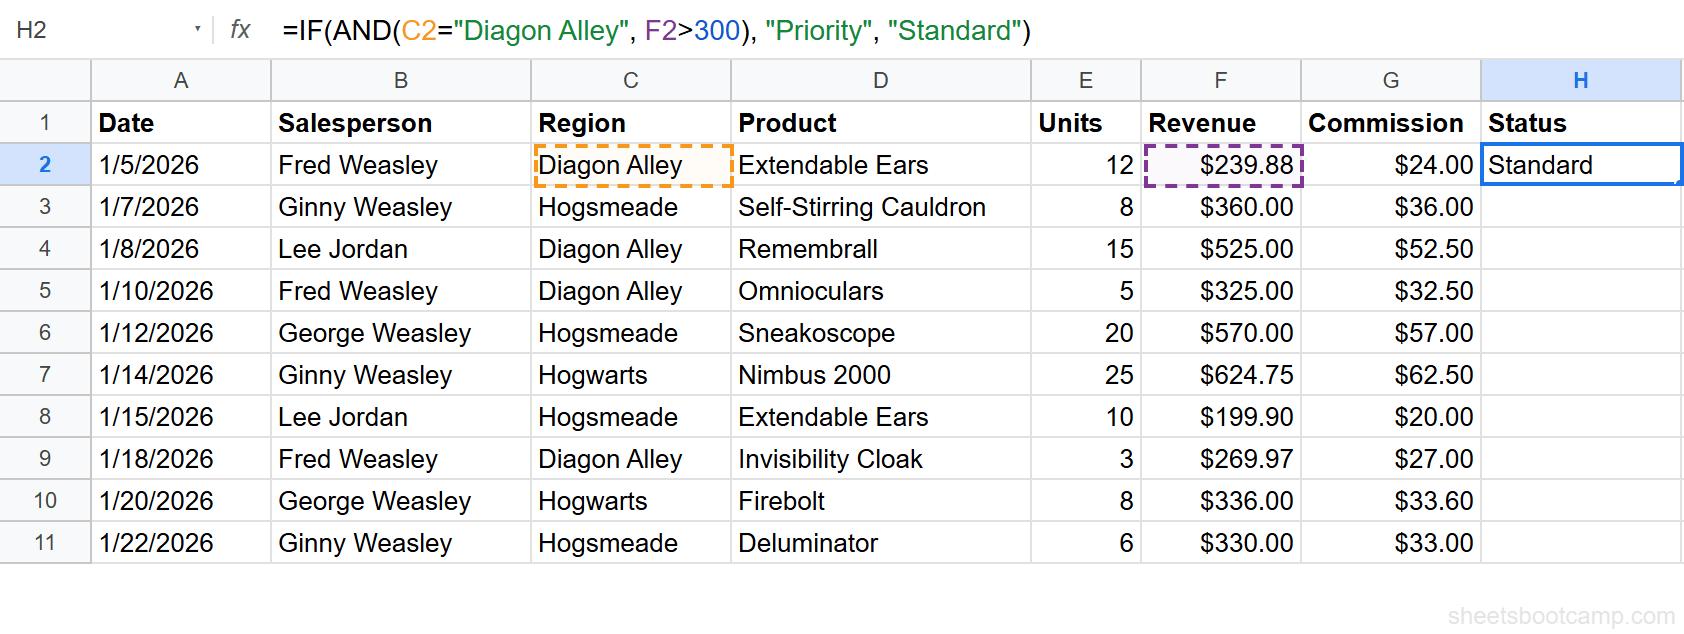Viewport: 1684px width, 634px height.
Task: Select the Invisibility Cloak product cell
Action: pos(830,459)
